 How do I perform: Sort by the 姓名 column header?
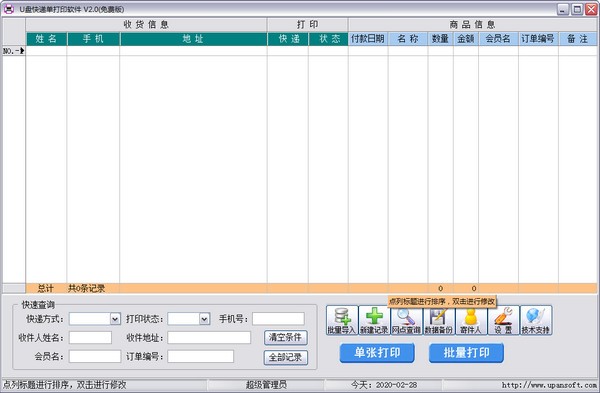click(x=46, y=39)
